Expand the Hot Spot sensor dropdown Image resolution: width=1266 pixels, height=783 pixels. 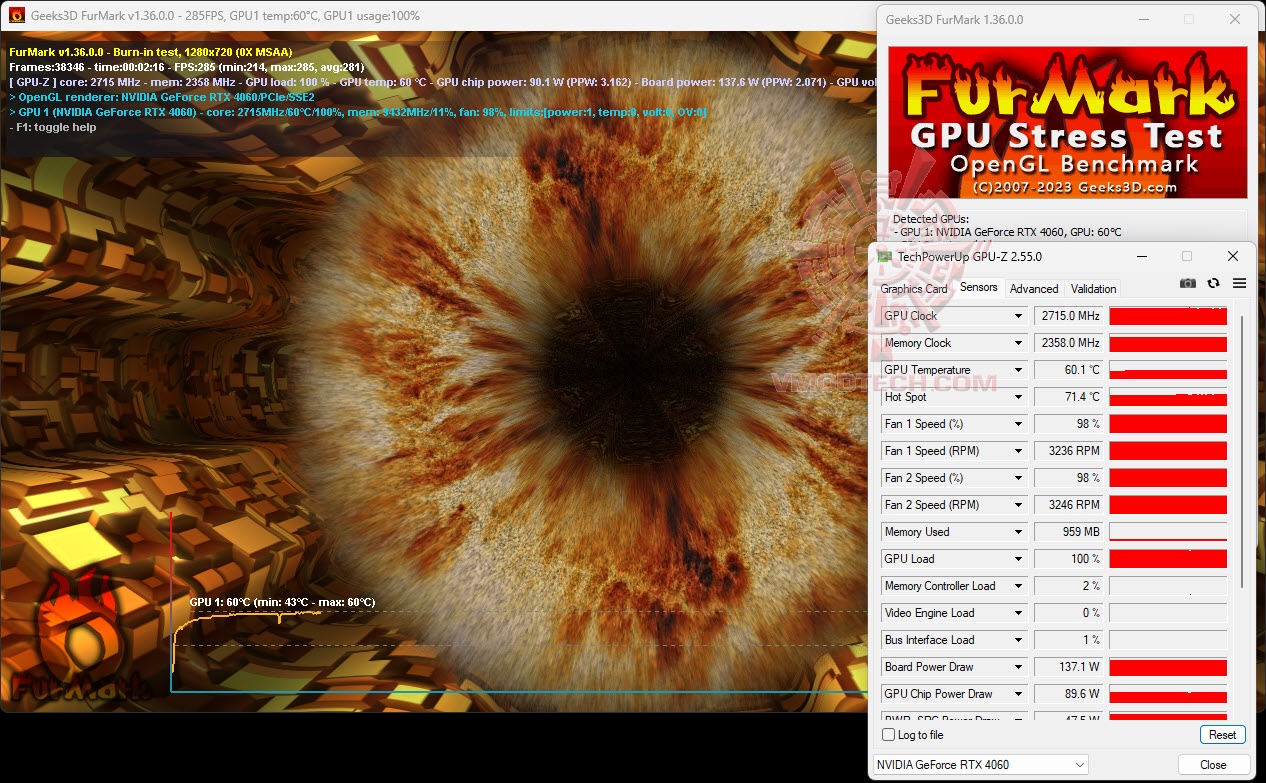1018,397
